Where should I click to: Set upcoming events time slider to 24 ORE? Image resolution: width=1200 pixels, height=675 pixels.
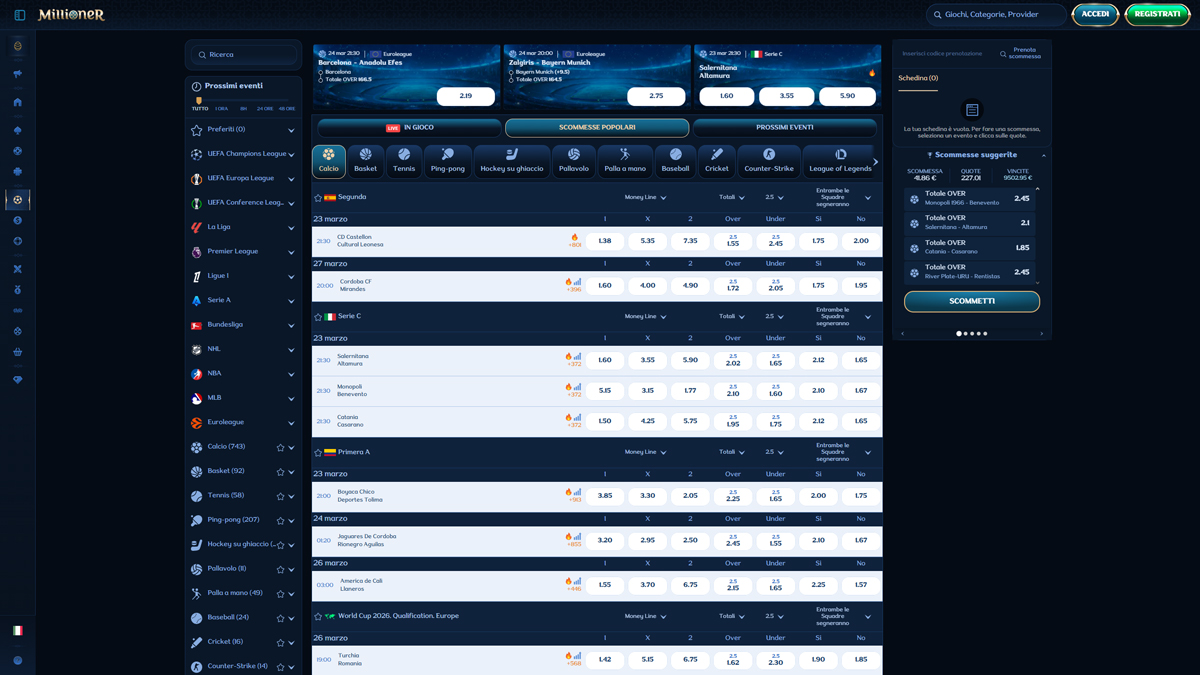(265, 108)
